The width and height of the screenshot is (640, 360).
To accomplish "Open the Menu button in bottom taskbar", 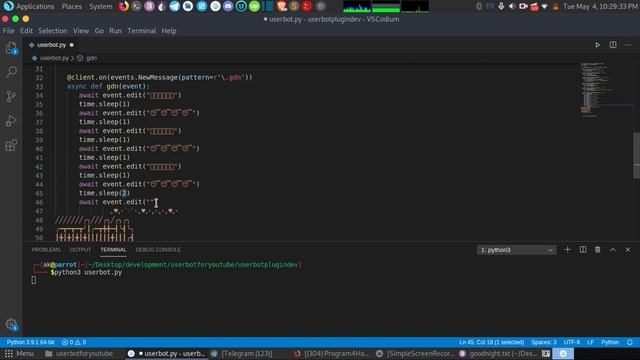I will pos(19,354).
